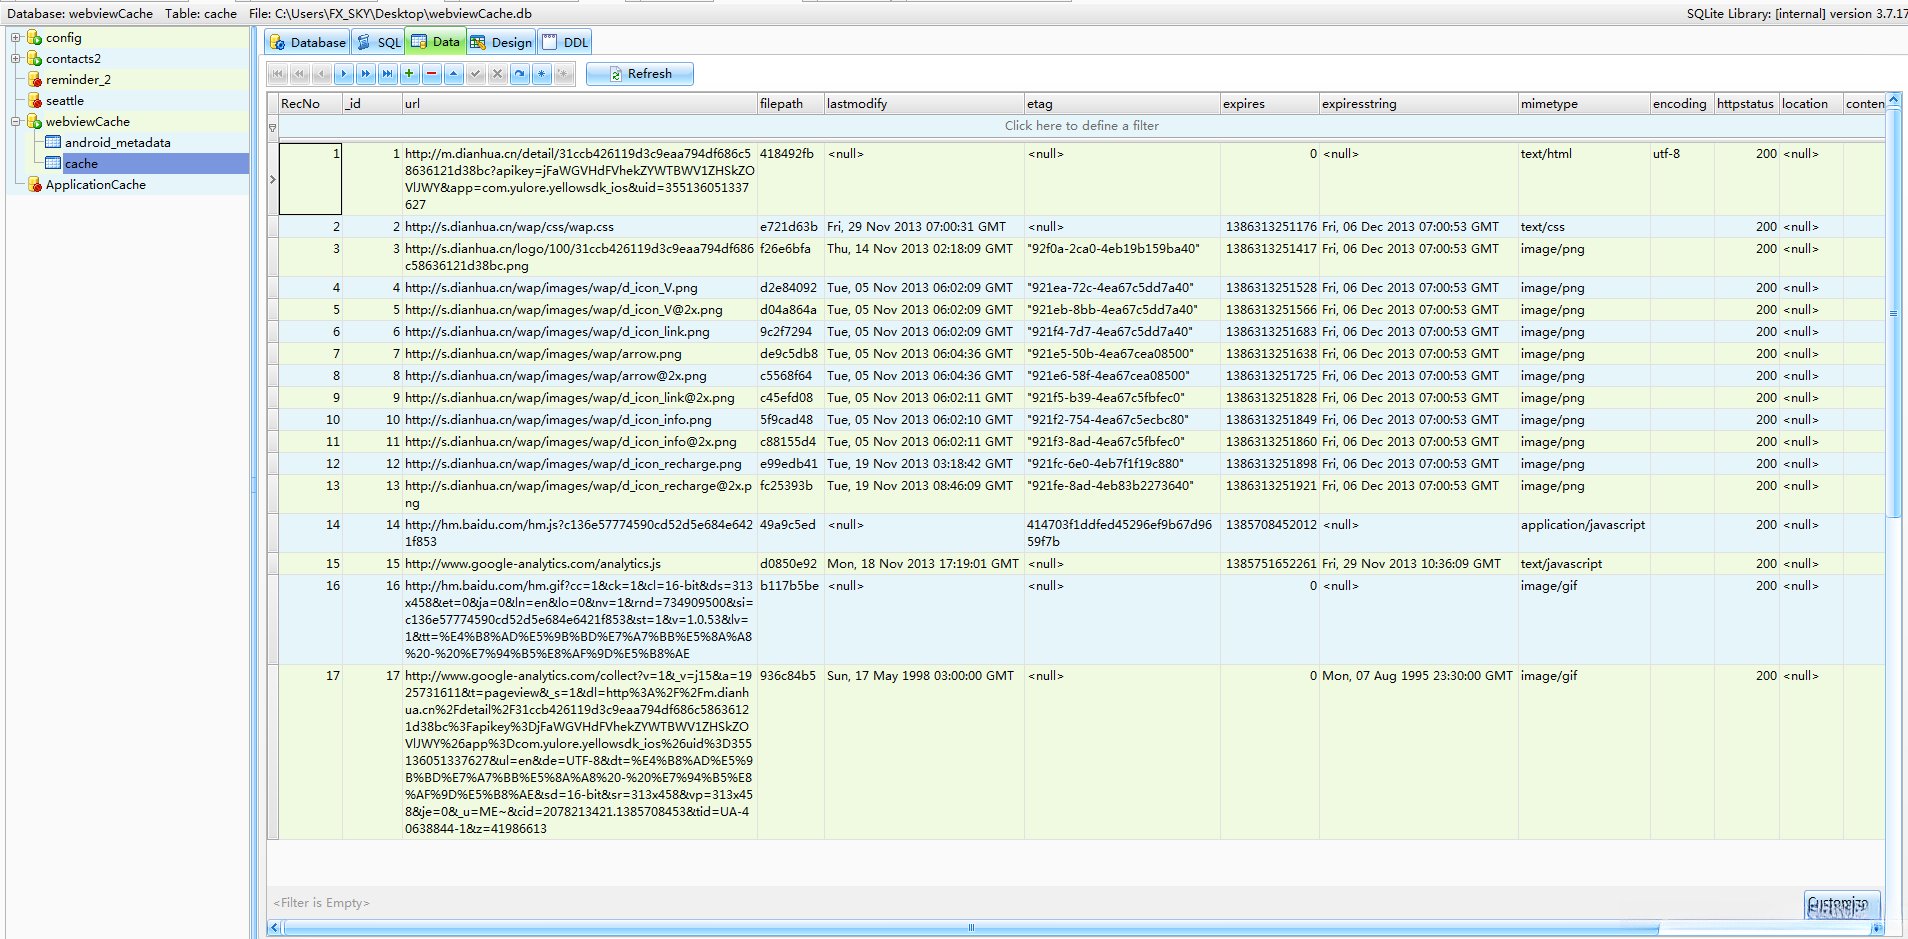Jump to last record in navigator

pos(387,74)
